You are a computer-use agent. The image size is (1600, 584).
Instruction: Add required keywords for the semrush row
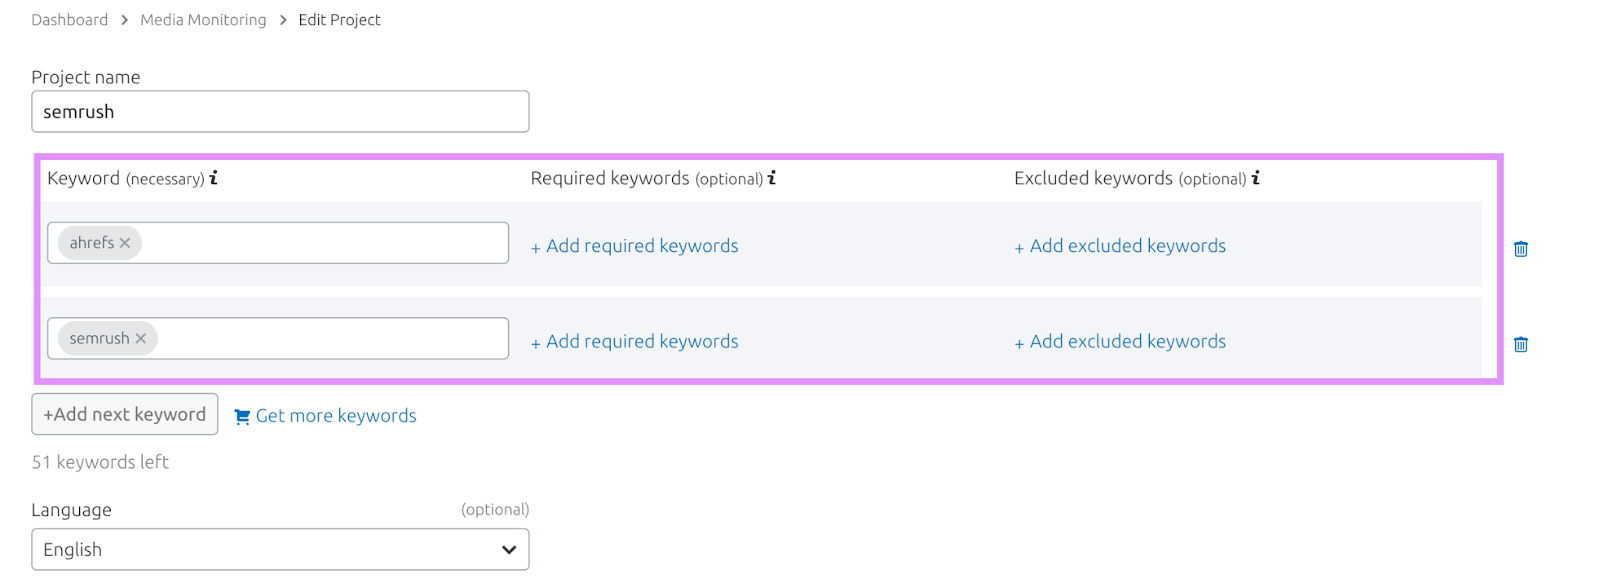(641, 342)
